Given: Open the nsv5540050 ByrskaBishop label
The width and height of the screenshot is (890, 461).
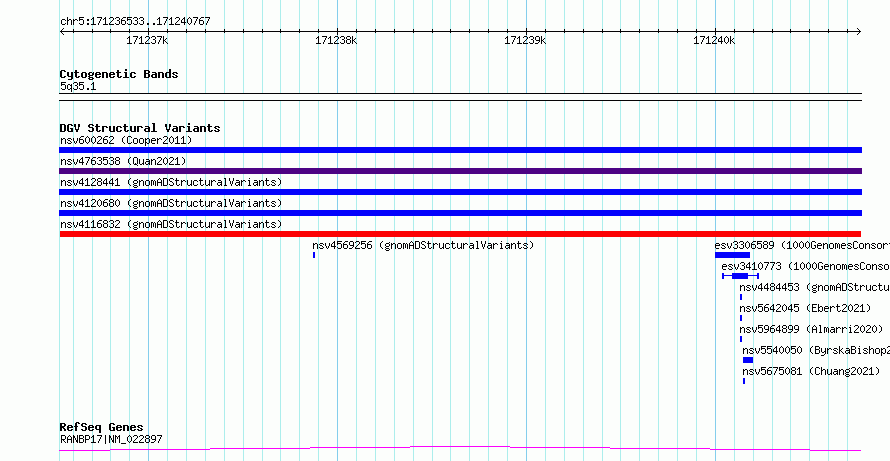Looking at the screenshot, I should click(x=816, y=350).
